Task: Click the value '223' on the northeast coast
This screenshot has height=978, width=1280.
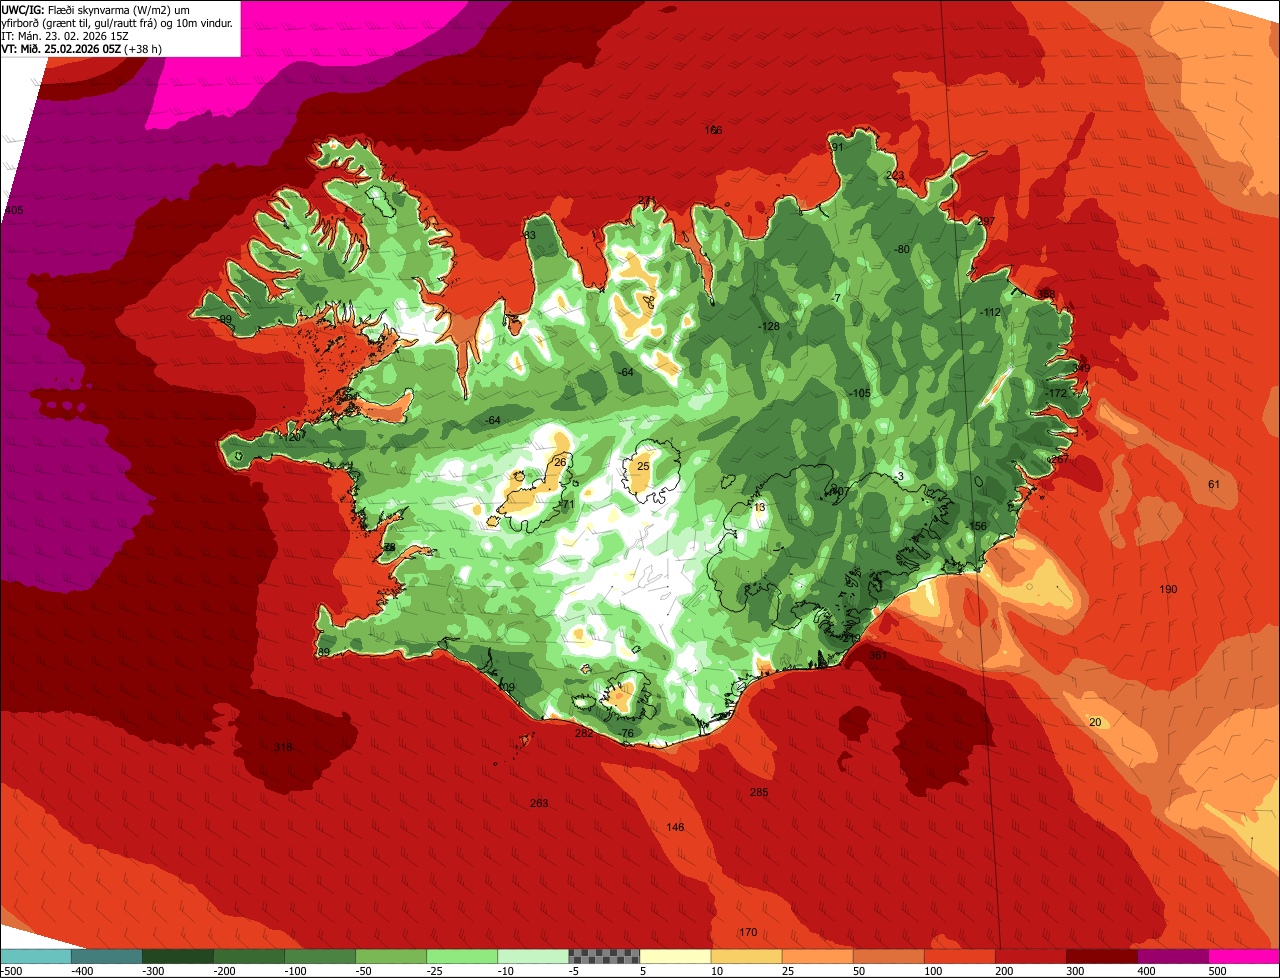Action: [895, 175]
